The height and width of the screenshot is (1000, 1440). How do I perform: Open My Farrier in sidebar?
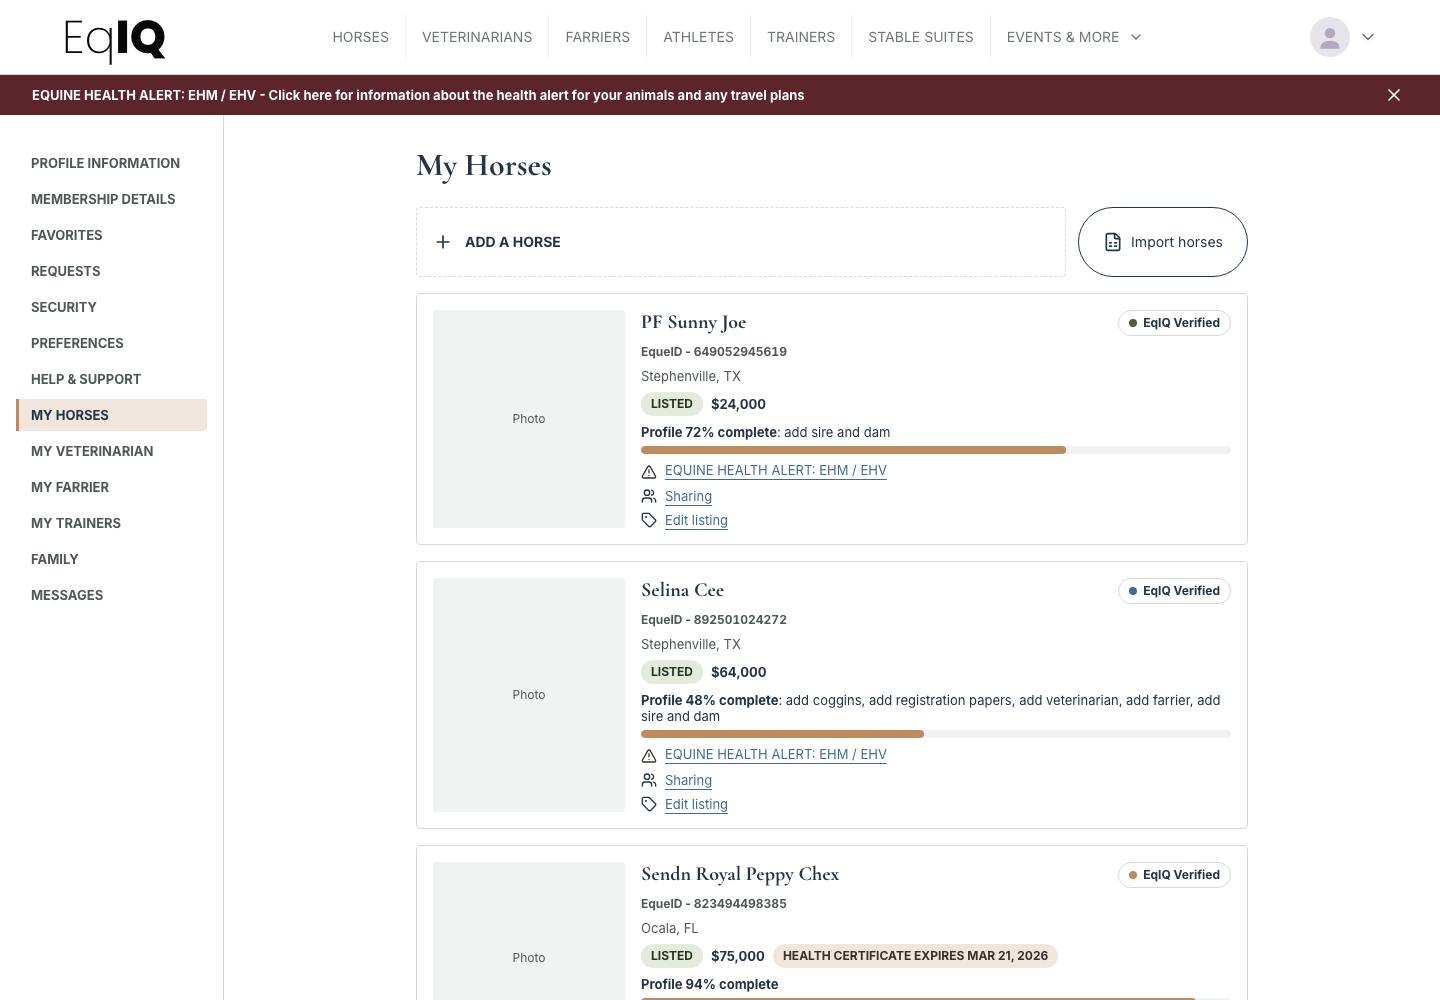pos(70,487)
